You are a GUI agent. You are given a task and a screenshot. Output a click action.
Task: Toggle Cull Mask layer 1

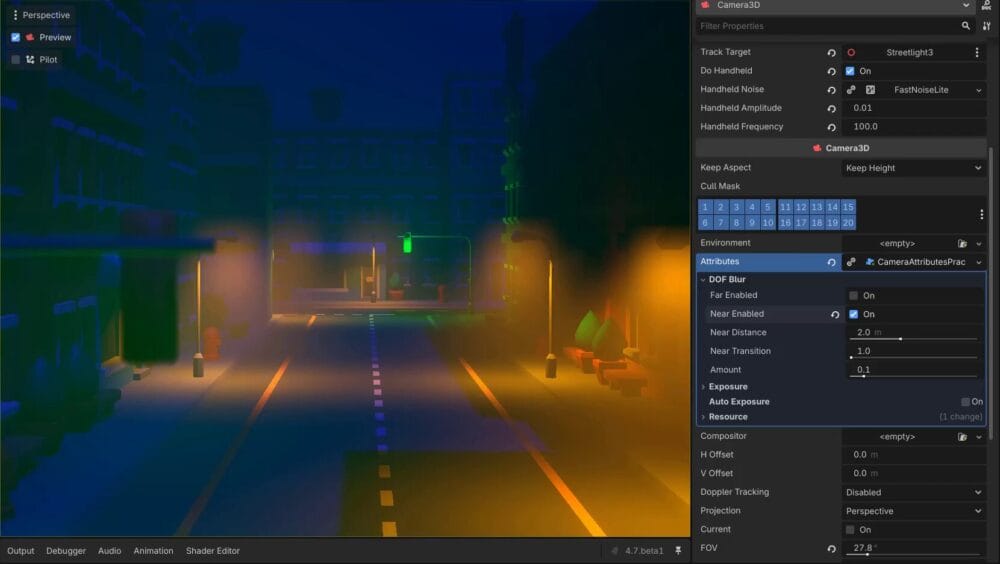click(x=705, y=207)
